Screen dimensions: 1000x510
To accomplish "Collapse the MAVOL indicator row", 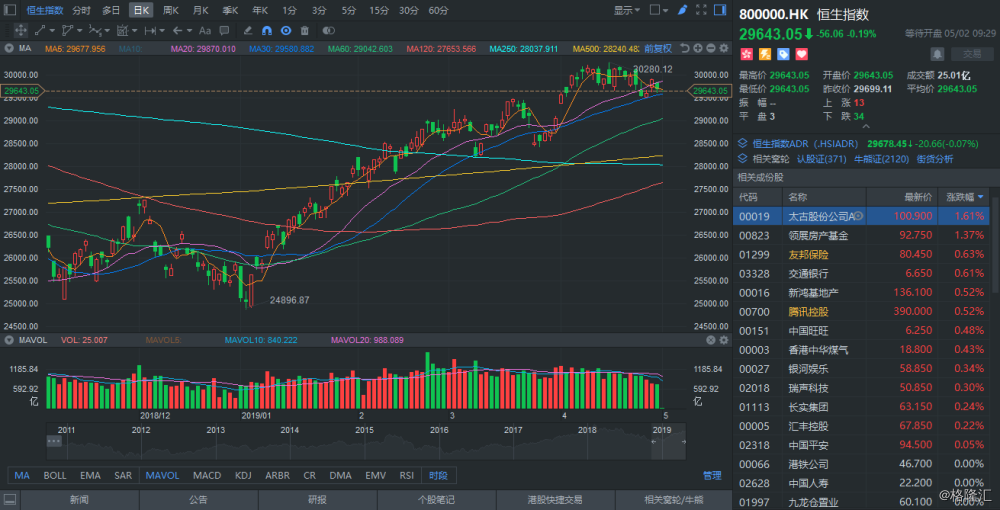I will pyautogui.click(x=8, y=340).
